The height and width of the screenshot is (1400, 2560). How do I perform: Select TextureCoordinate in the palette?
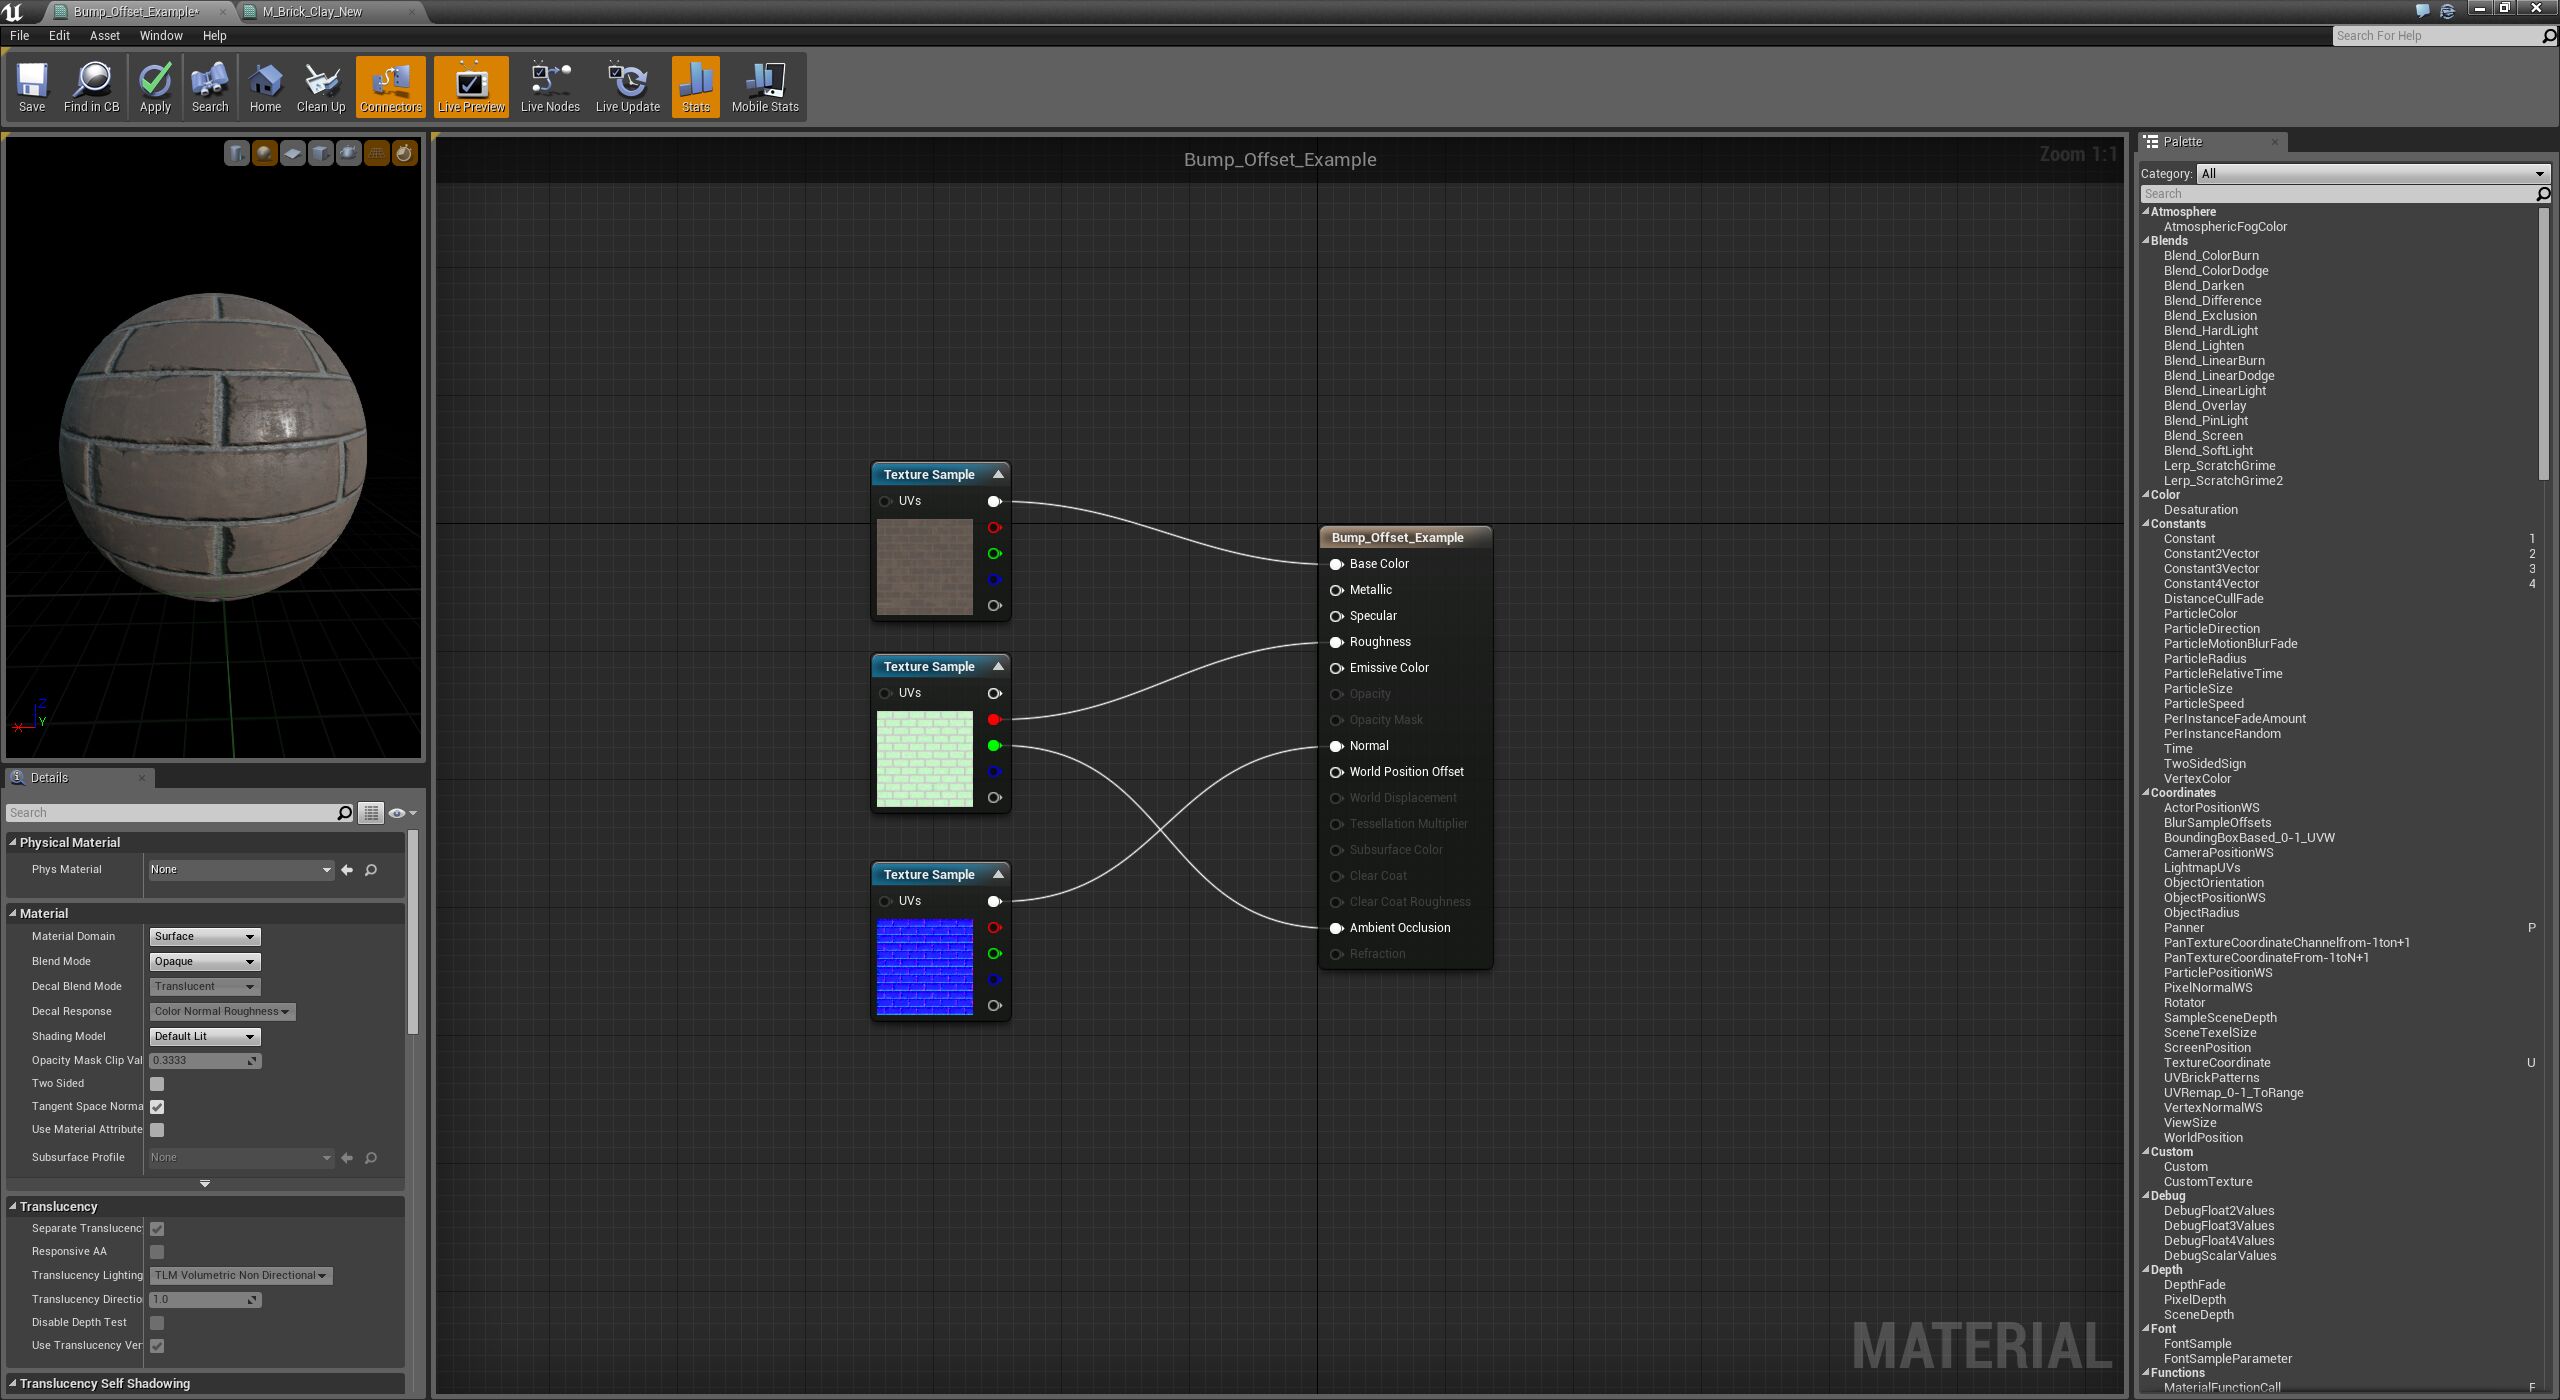point(2216,1063)
